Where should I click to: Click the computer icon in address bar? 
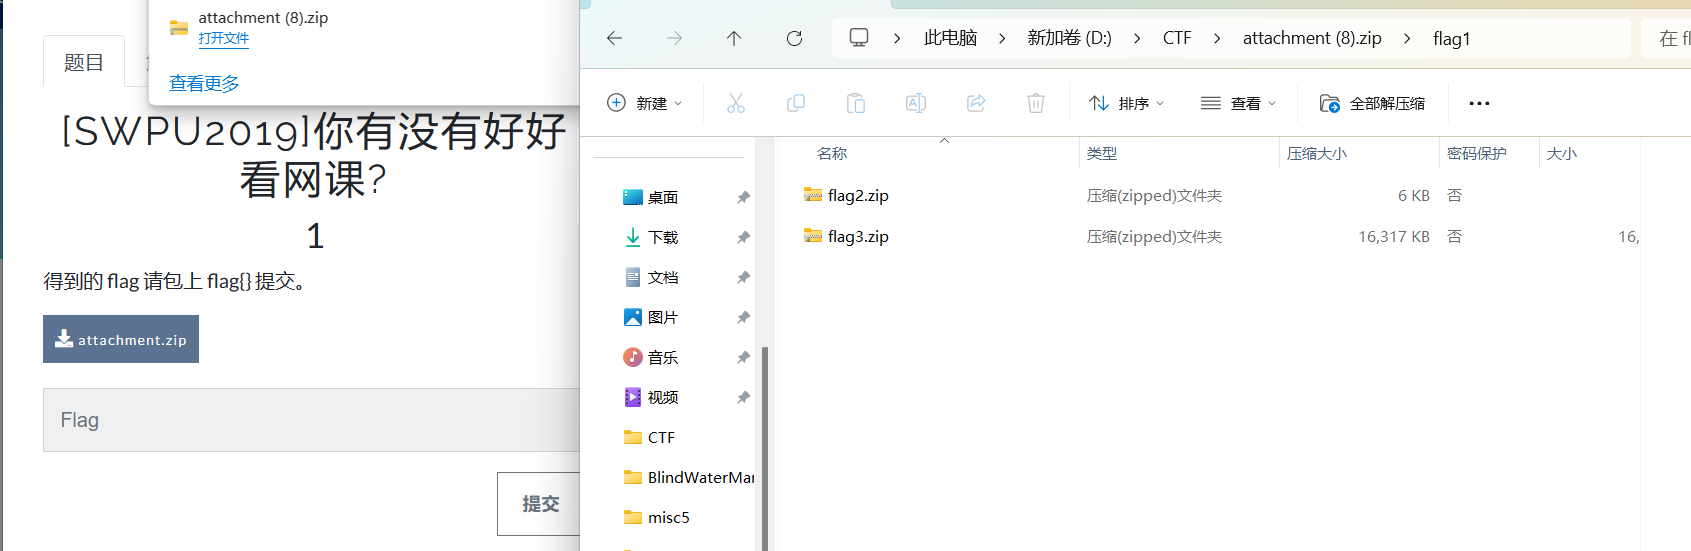[x=859, y=38]
